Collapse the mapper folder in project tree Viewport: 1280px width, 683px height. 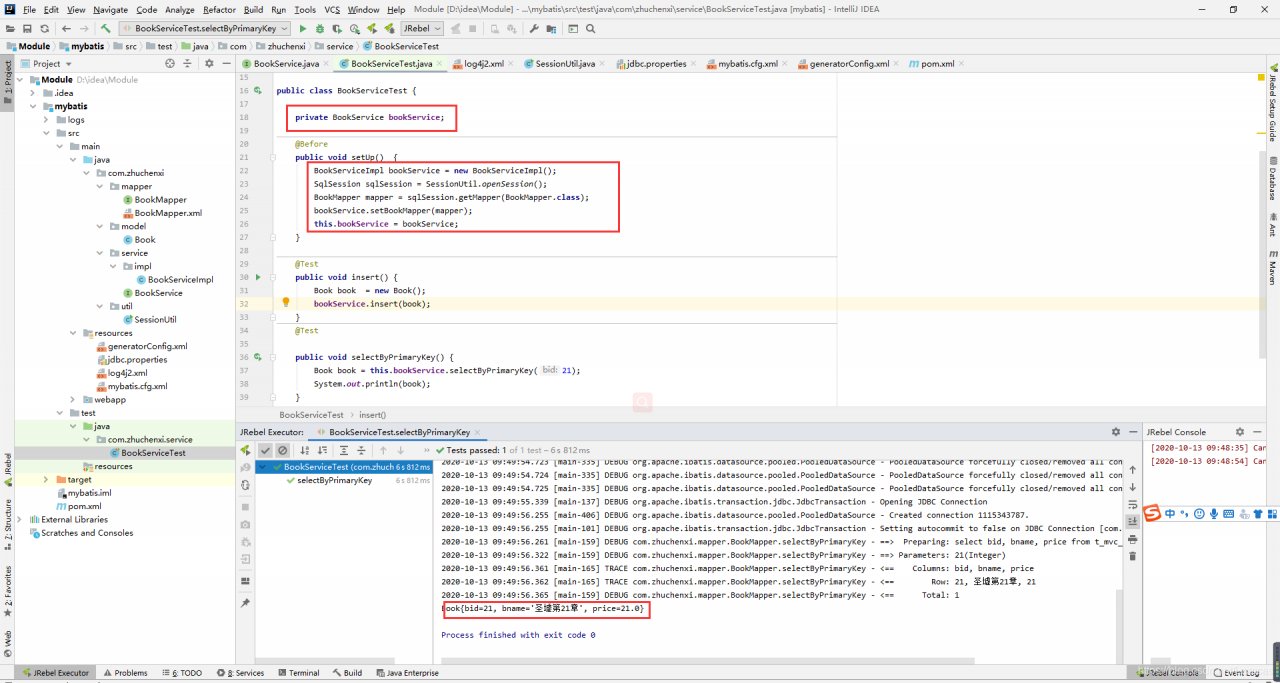tap(100, 187)
